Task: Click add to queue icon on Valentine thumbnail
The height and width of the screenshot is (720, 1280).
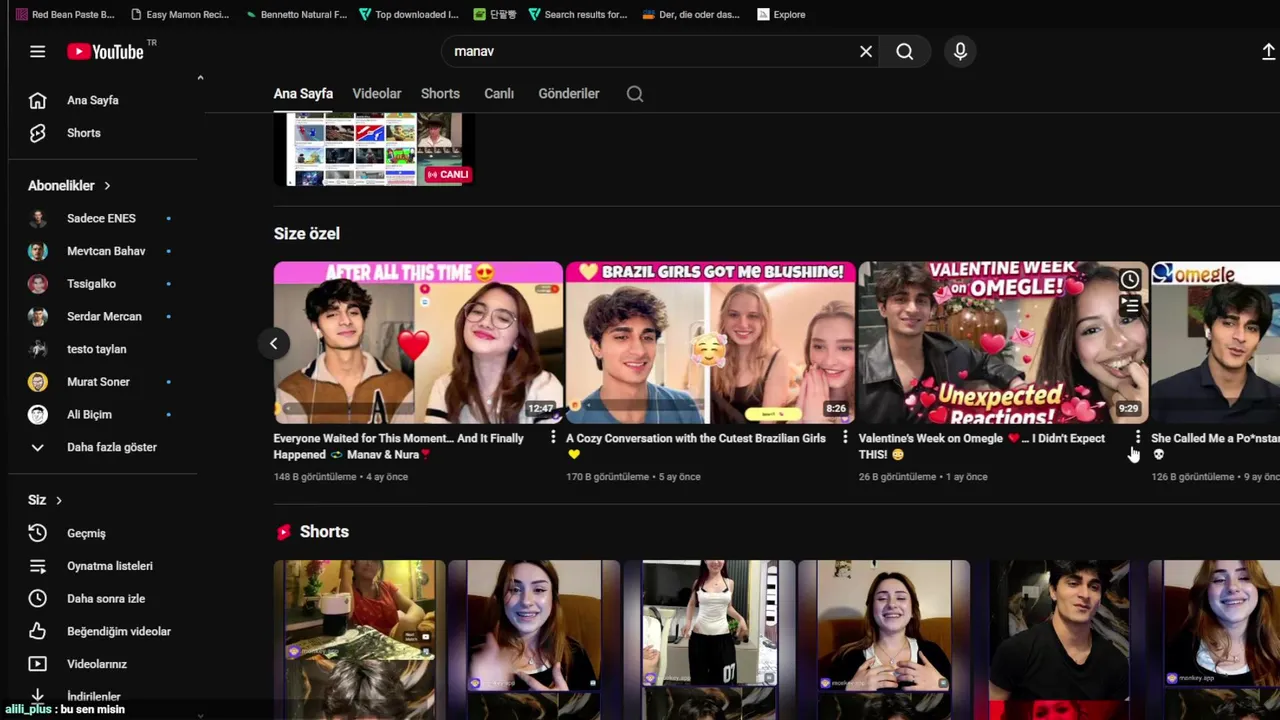Action: click(x=1130, y=305)
